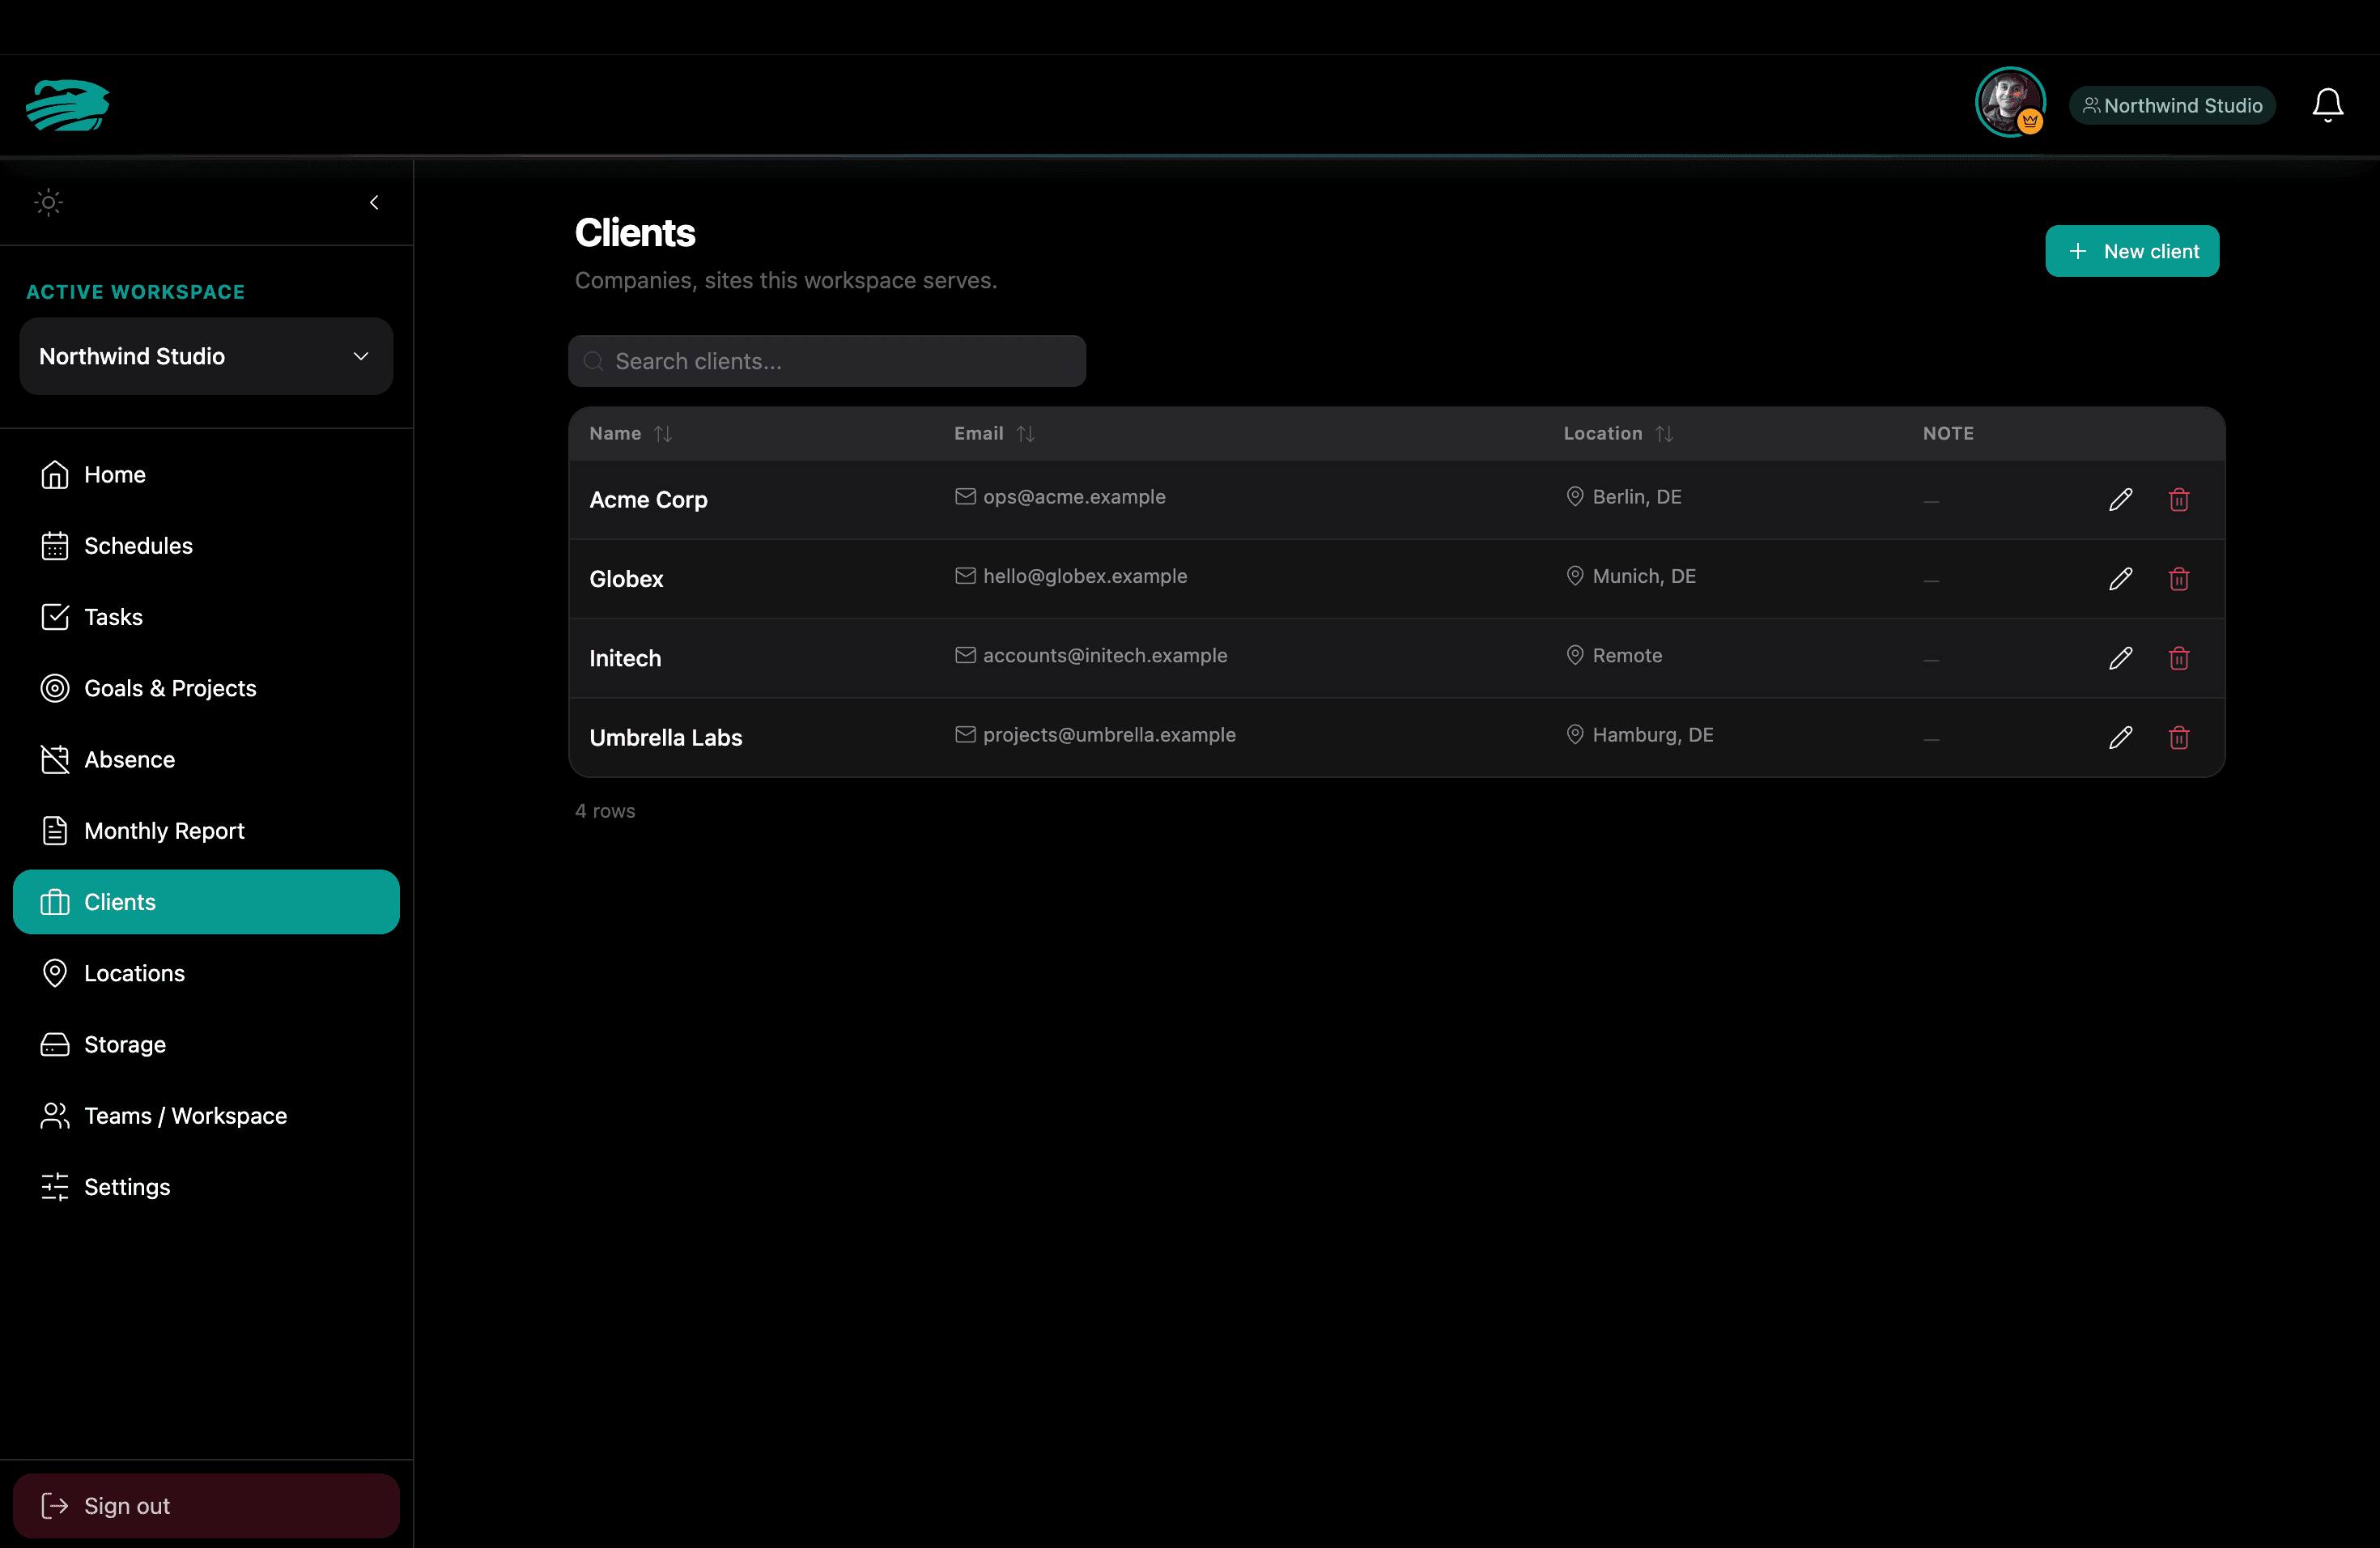Screen dimensions: 2380x1548
Task: Delete the Umbrella Labs client
Action: [x=2179, y=737]
